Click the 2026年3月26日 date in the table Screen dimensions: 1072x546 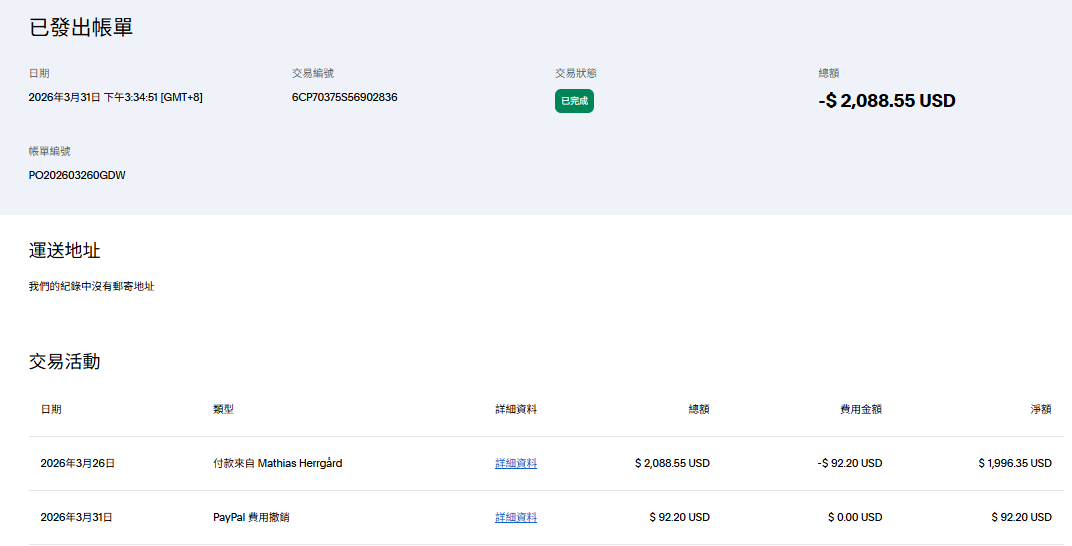[x=77, y=464]
